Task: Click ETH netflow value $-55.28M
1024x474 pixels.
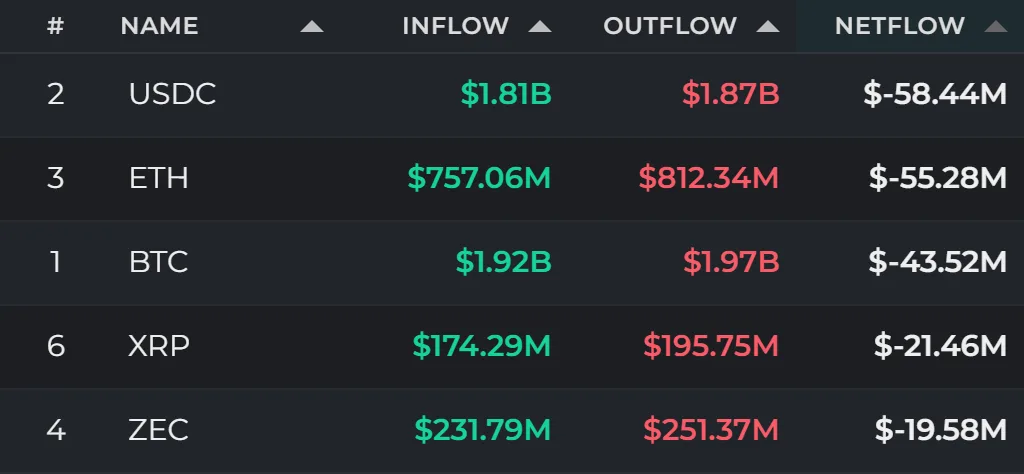Action: [938, 178]
